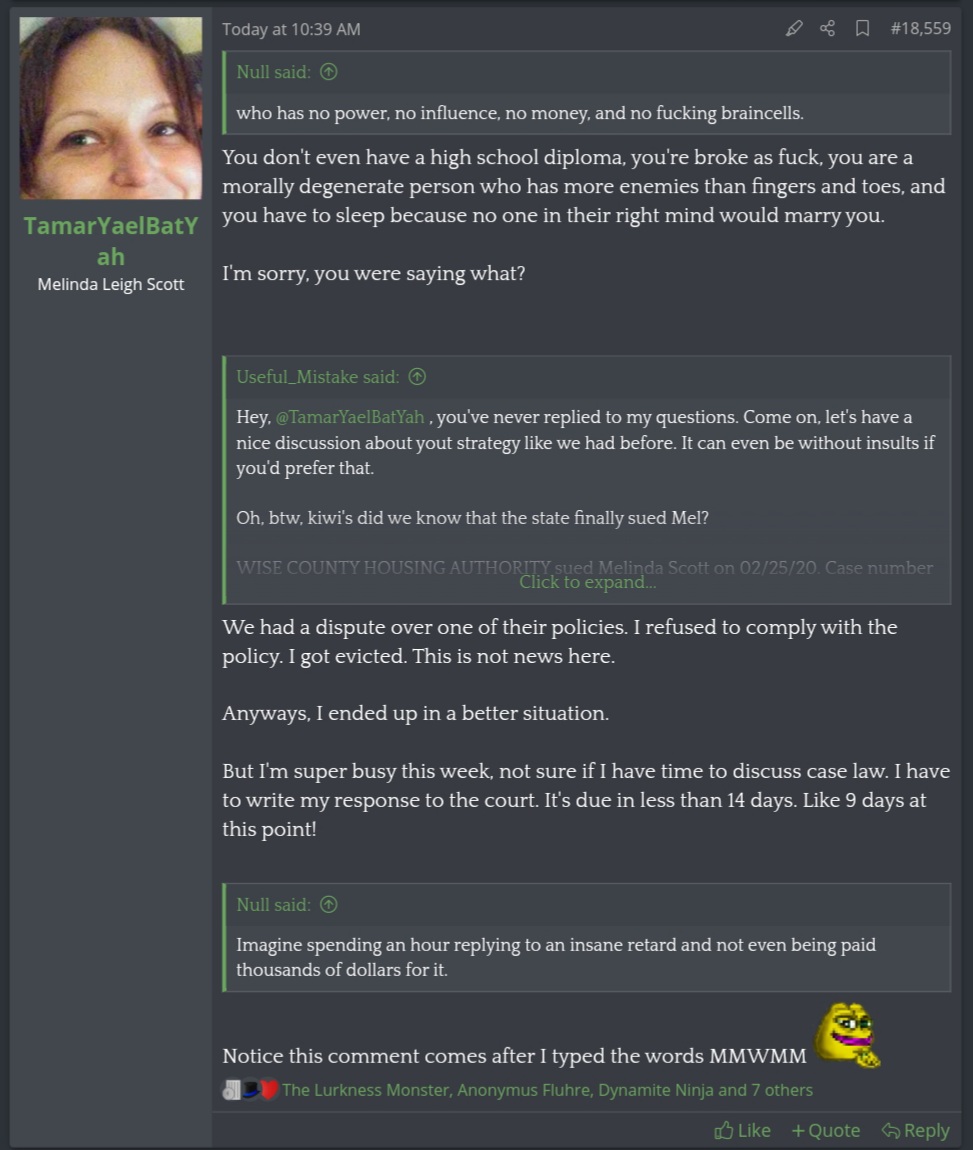Open the user avatar photo
The width and height of the screenshot is (973, 1150).
click(111, 108)
